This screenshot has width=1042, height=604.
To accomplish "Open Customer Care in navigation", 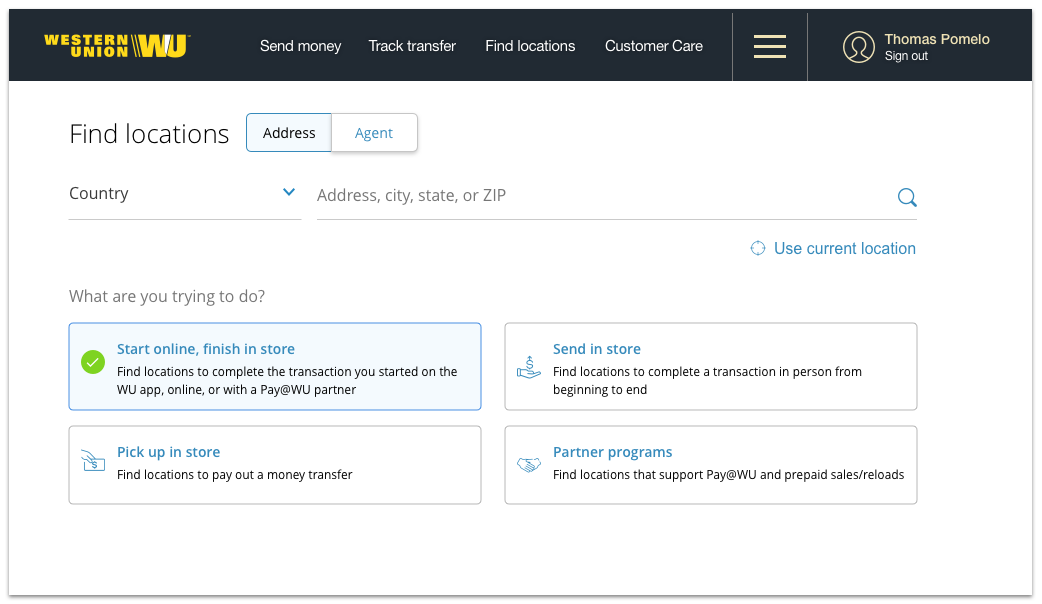I will coord(654,46).
